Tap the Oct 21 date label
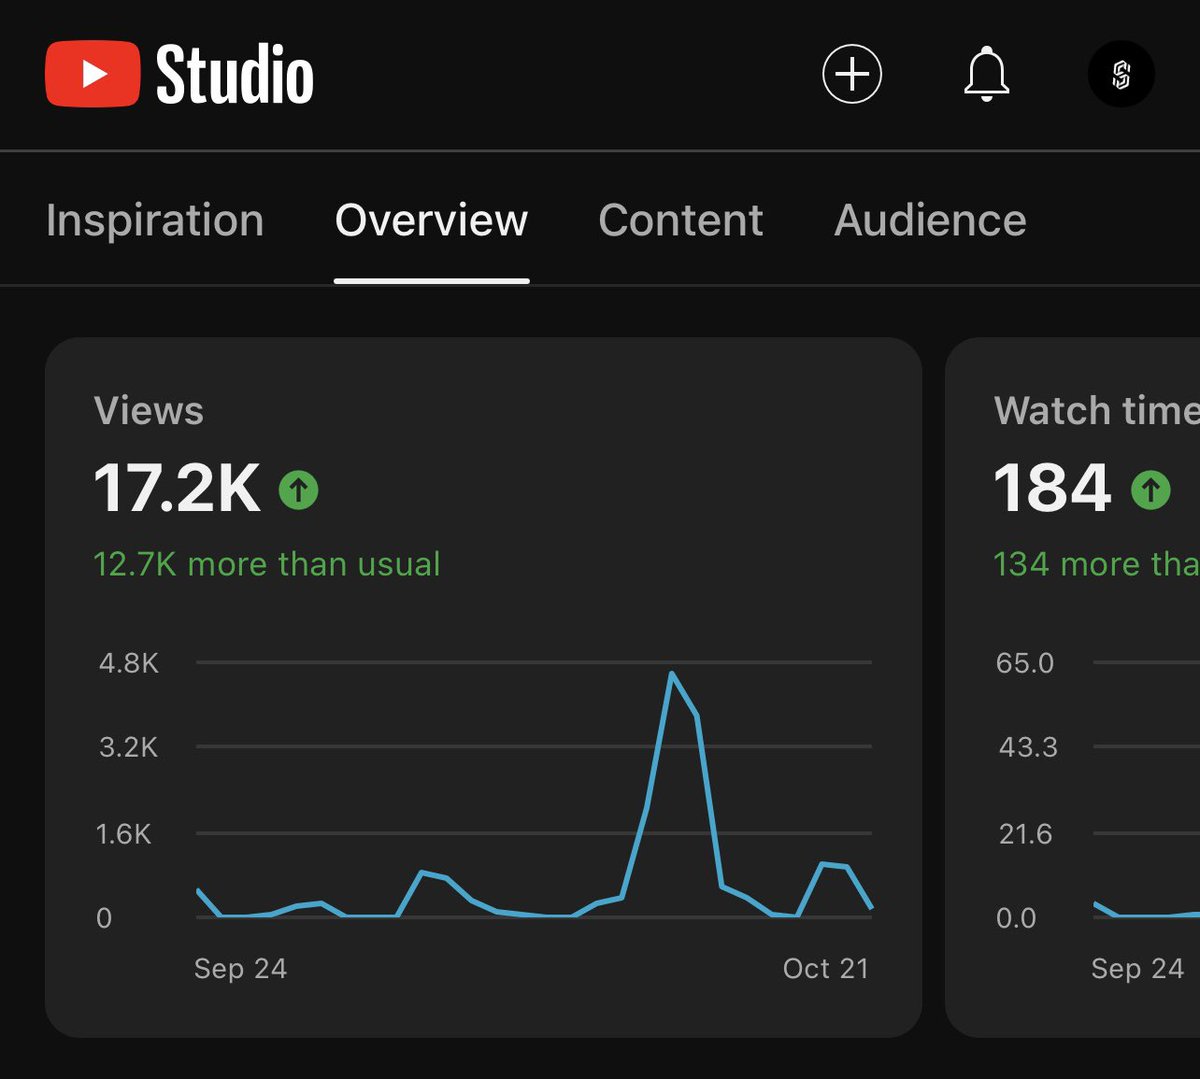This screenshot has width=1200, height=1079. (826, 969)
